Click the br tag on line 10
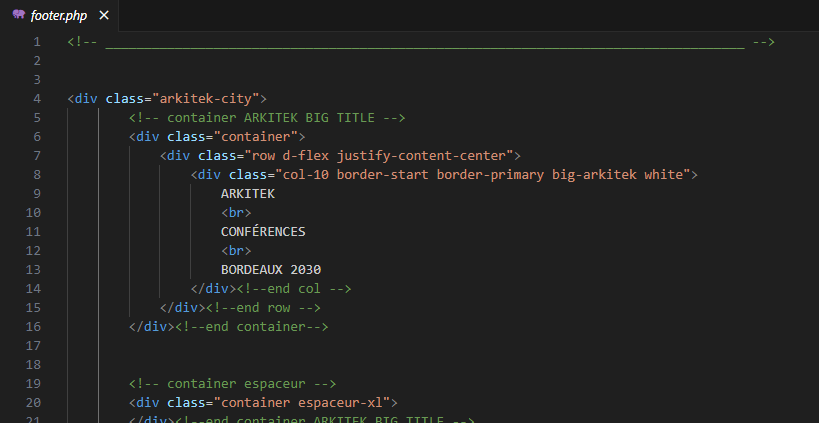This screenshot has width=819, height=423. click(236, 213)
